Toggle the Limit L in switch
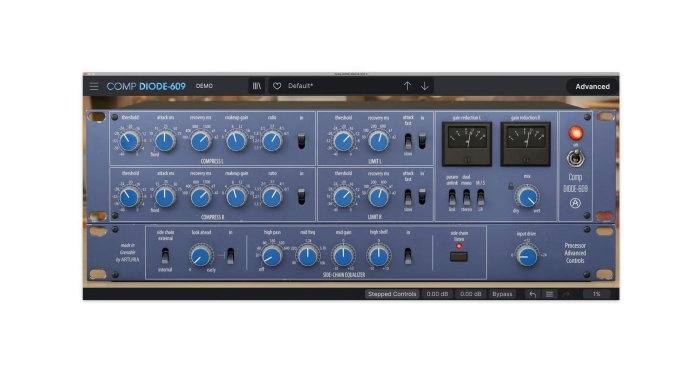Screen dimensions: 700x372 tap(422, 141)
